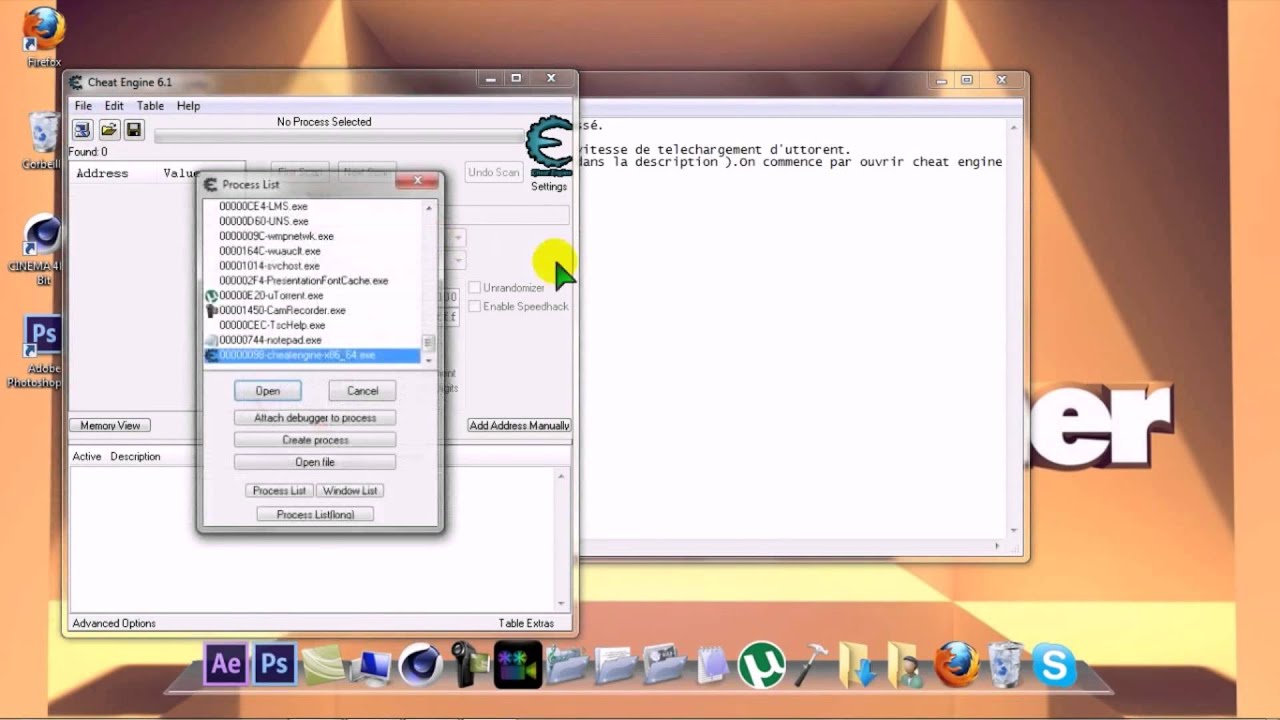Click the Corbeille desktop icon
Image resolution: width=1280 pixels, height=720 pixels.
(x=43, y=140)
